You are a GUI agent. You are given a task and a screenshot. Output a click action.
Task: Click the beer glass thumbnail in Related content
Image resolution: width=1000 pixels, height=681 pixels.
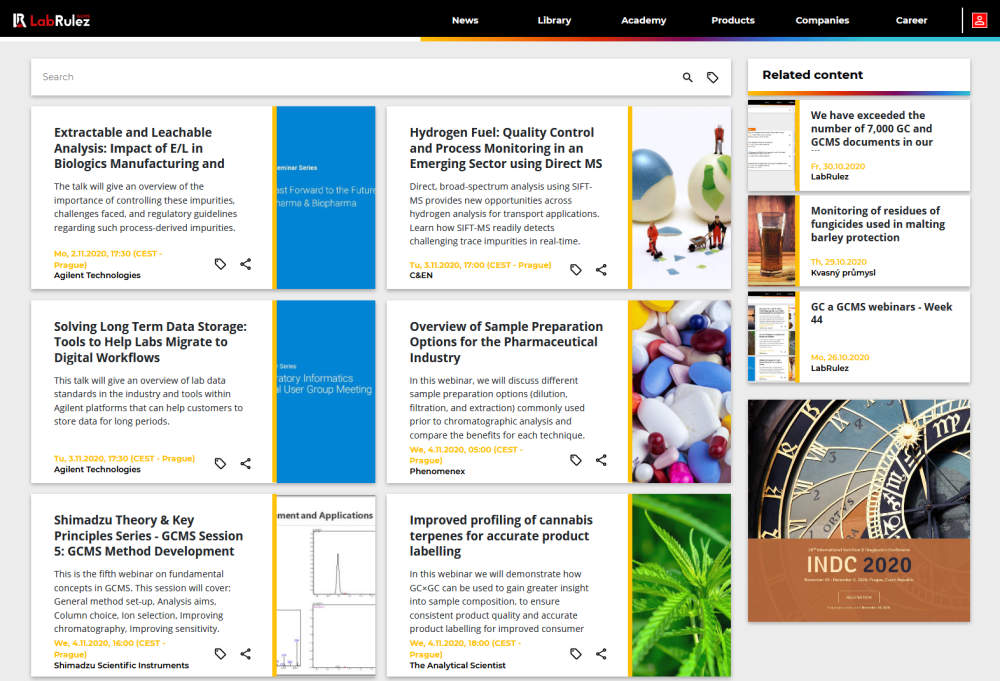pos(772,240)
